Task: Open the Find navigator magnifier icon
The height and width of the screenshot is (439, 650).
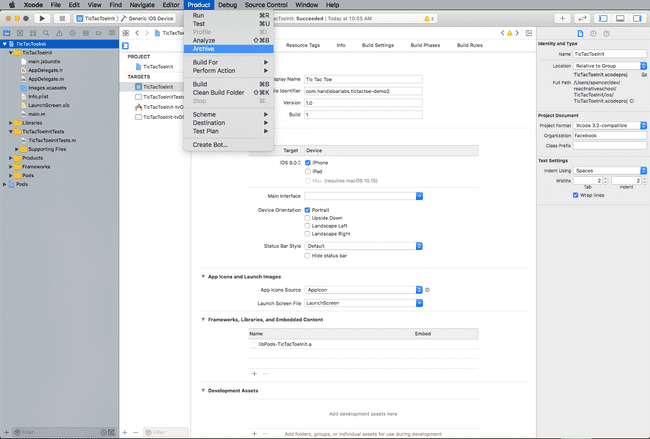Action: [x=46, y=33]
